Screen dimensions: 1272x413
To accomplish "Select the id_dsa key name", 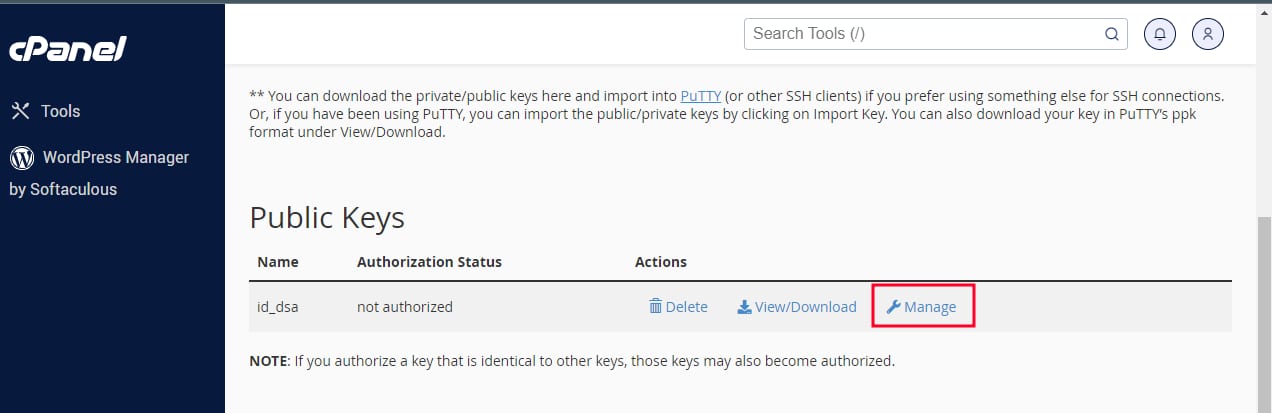I will point(278,307).
